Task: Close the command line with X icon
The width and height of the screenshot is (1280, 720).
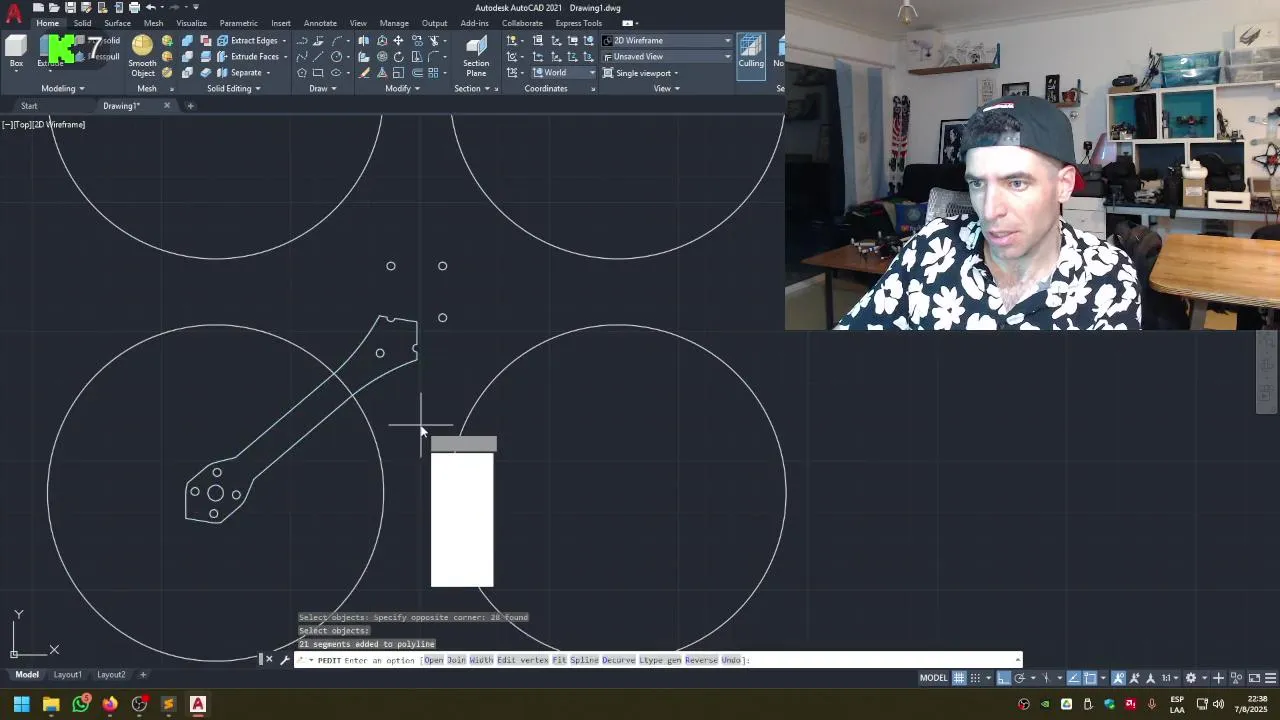Action: tap(269, 659)
